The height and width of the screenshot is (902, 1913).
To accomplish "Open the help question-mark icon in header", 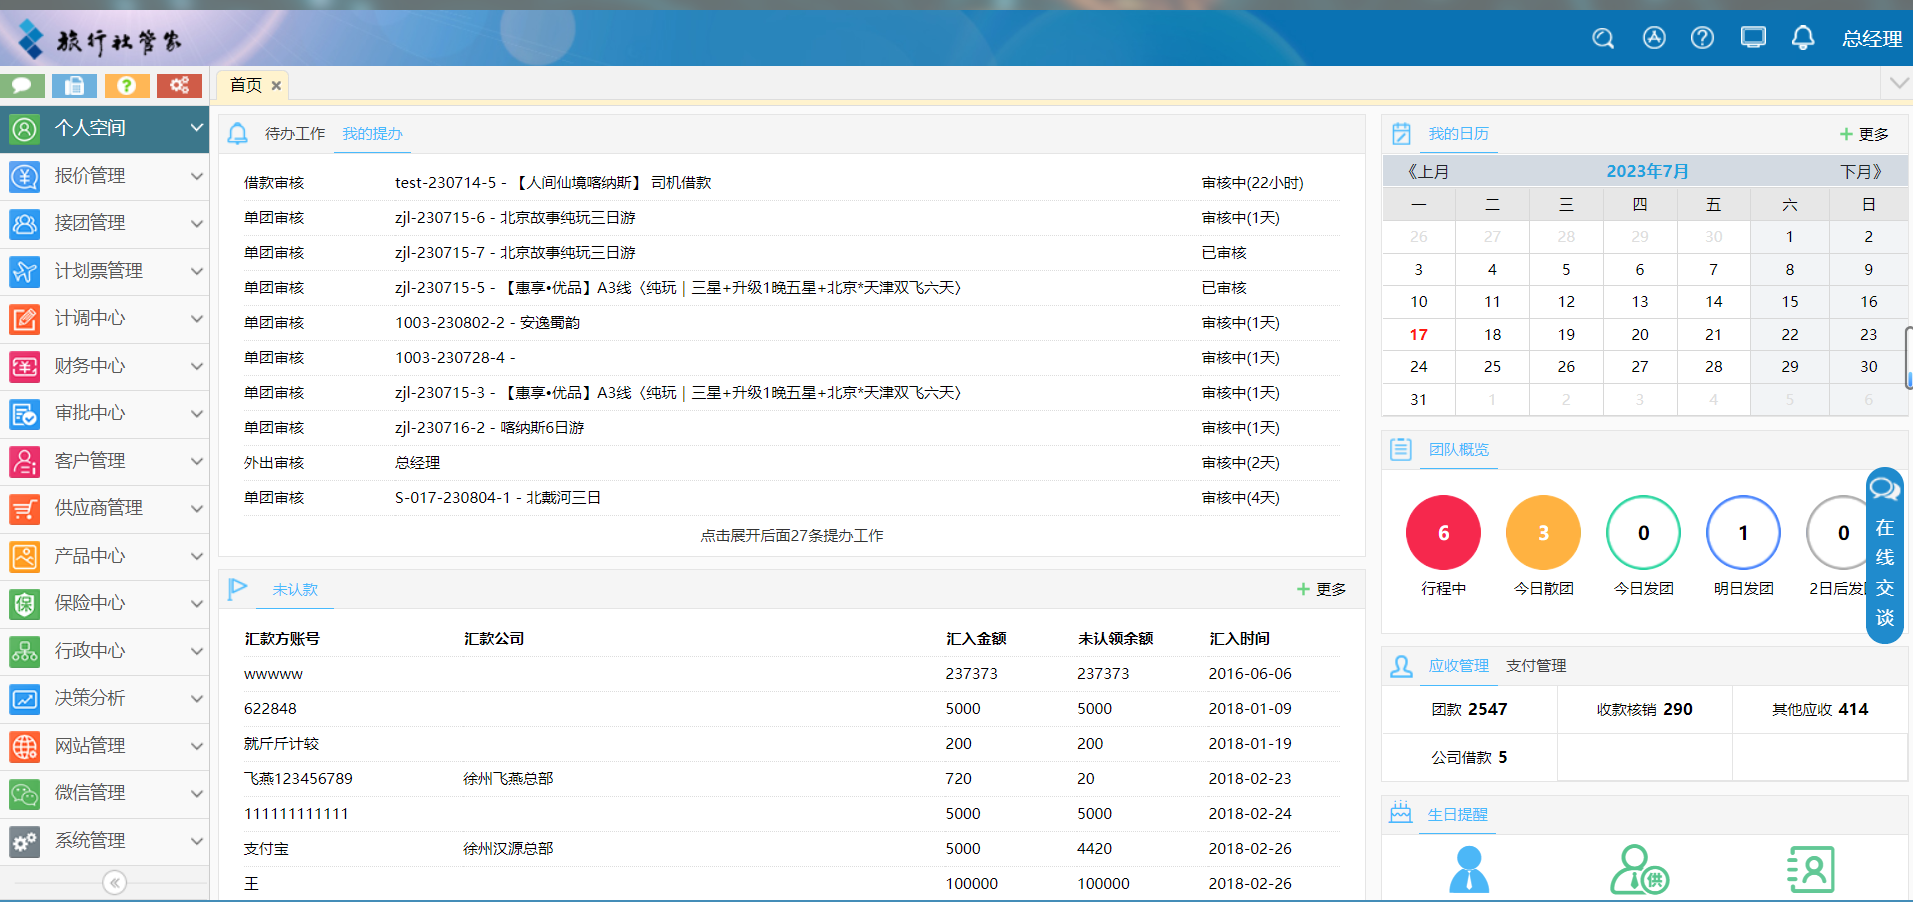I will point(1702,38).
